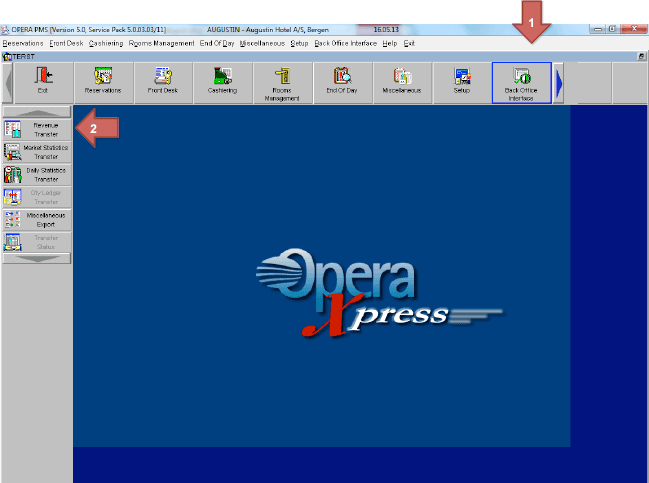Open the Reservations toolbar icon
The height and width of the screenshot is (483, 649).
[102, 83]
